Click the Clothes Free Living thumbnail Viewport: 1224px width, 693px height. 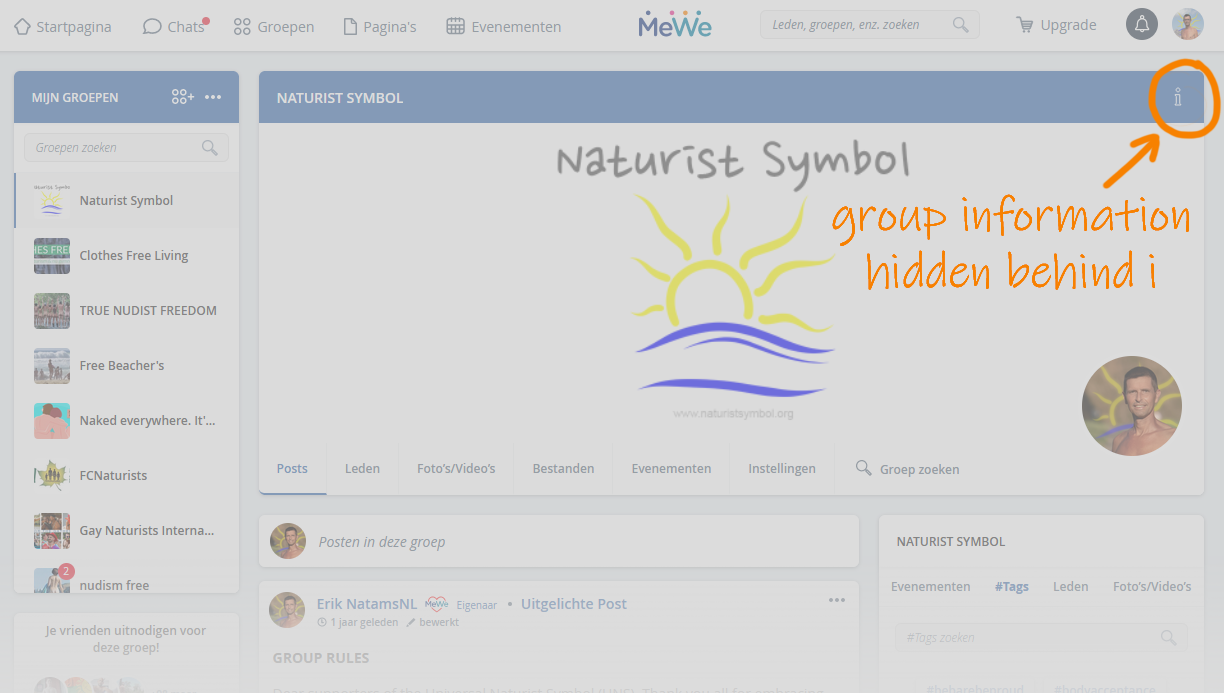coord(52,256)
